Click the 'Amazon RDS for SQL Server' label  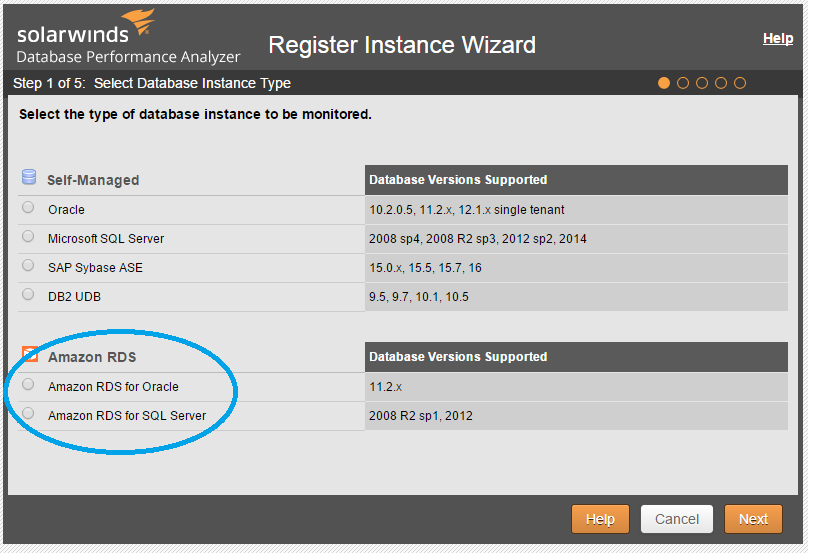coord(127,416)
